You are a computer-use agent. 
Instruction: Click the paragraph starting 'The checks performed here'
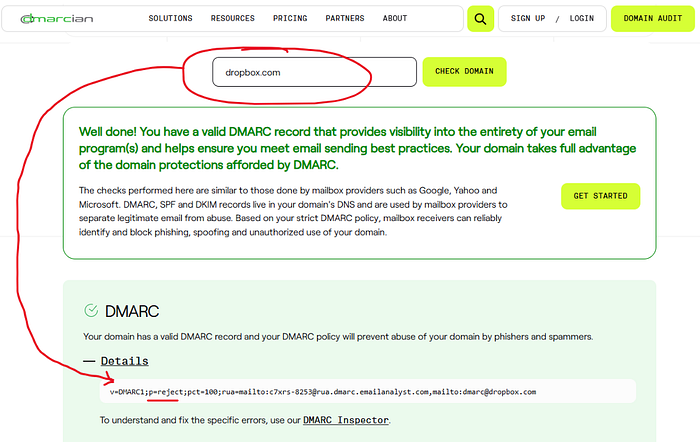293,211
